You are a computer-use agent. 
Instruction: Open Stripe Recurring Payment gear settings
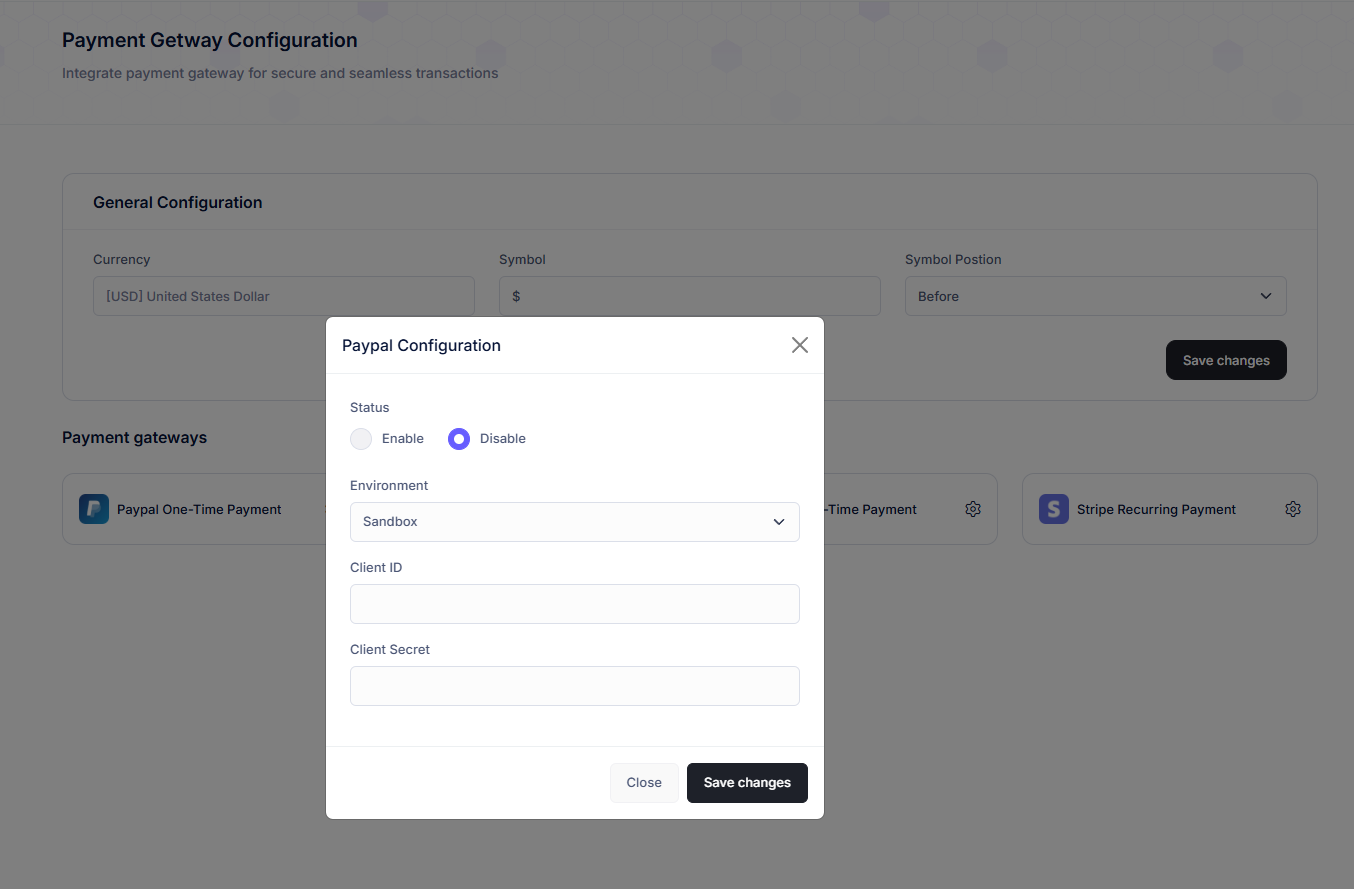1293,509
